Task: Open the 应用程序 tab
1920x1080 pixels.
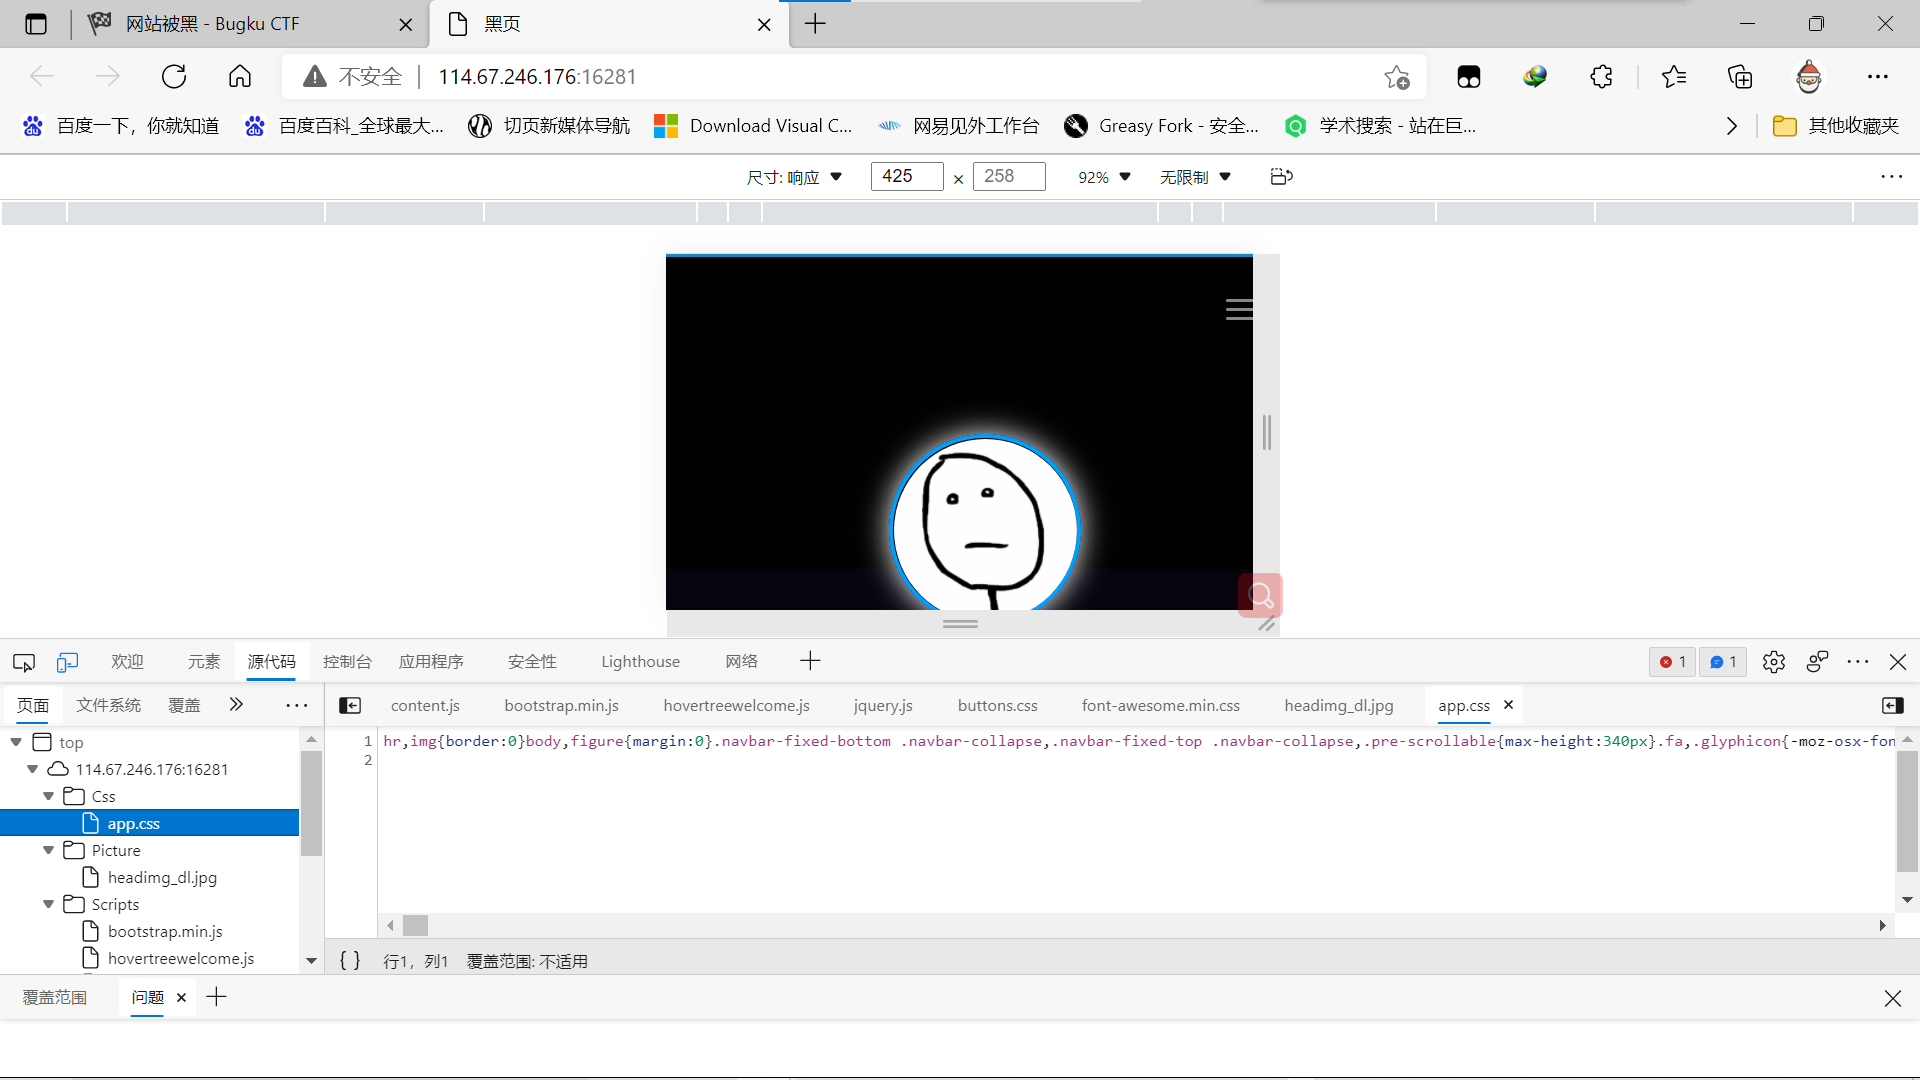Action: (431, 662)
